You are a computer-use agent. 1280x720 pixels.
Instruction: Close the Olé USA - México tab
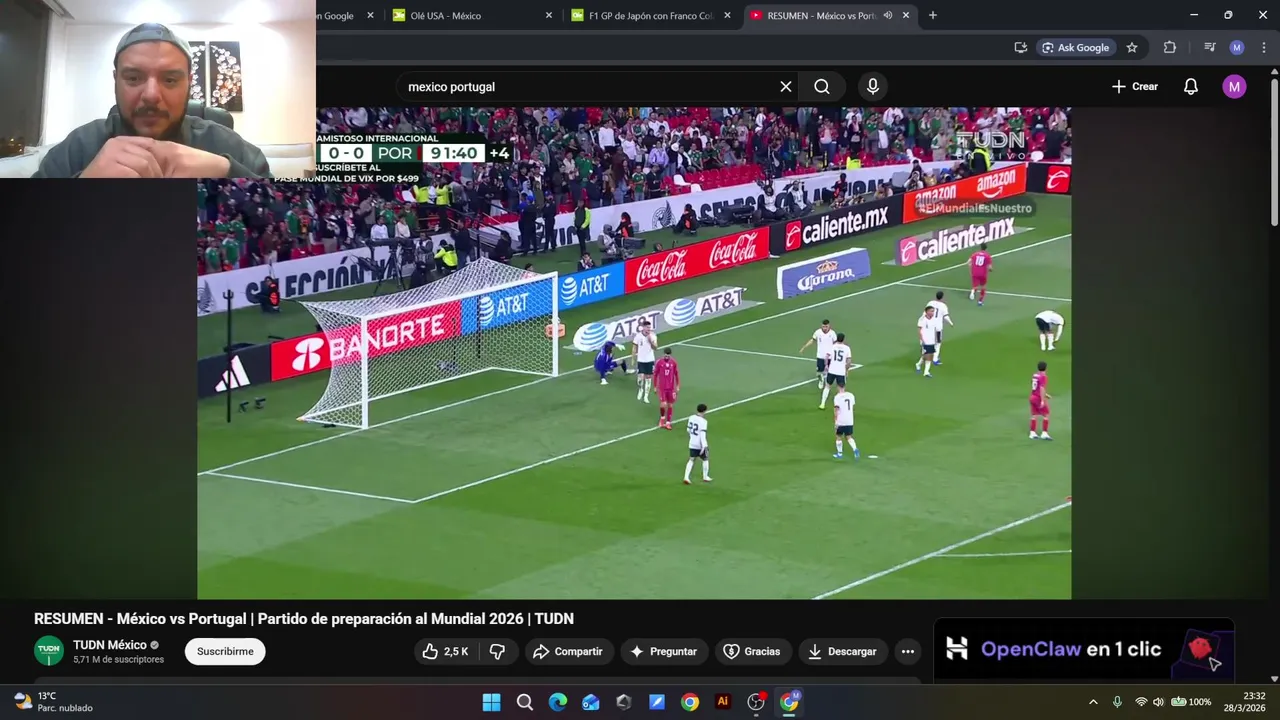(x=549, y=16)
